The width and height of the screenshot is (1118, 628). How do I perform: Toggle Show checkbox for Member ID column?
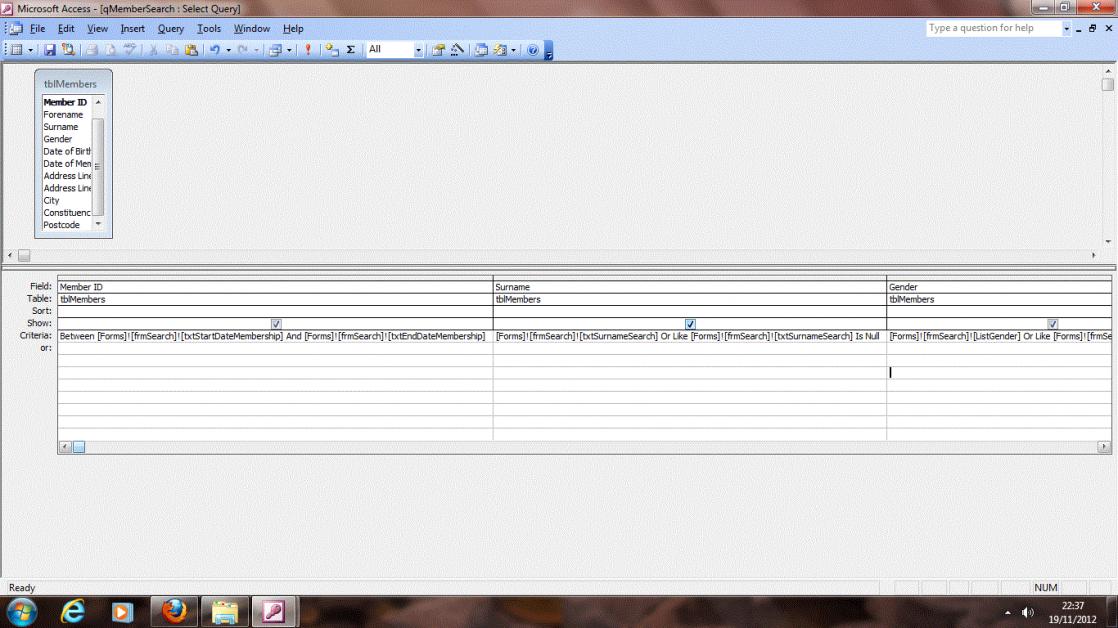click(276, 324)
